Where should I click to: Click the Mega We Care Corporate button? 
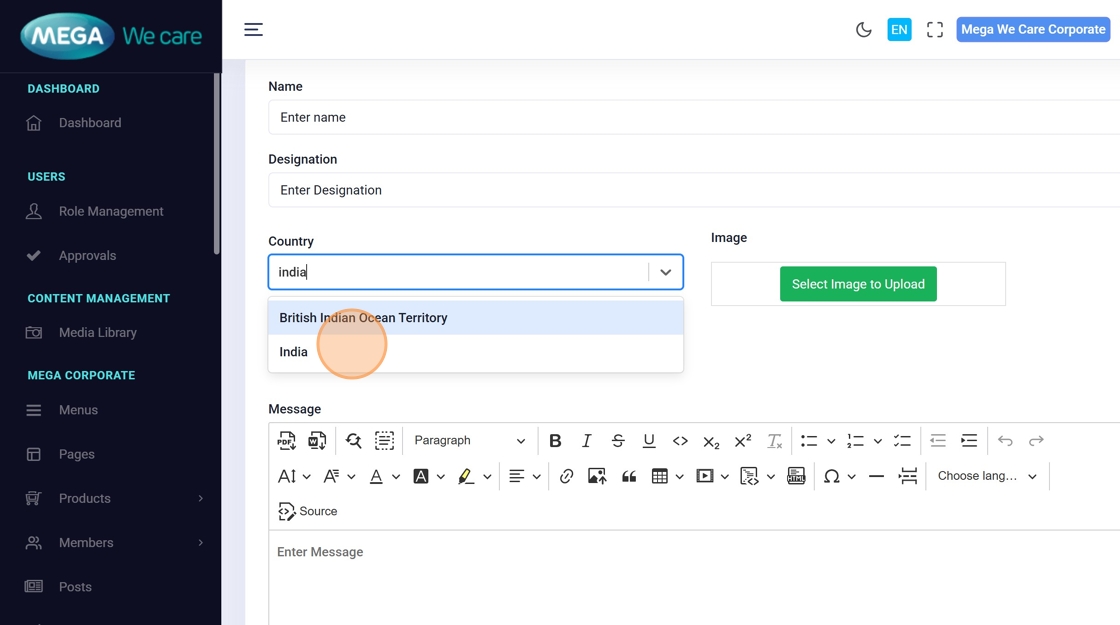(x=1033, y=30)
